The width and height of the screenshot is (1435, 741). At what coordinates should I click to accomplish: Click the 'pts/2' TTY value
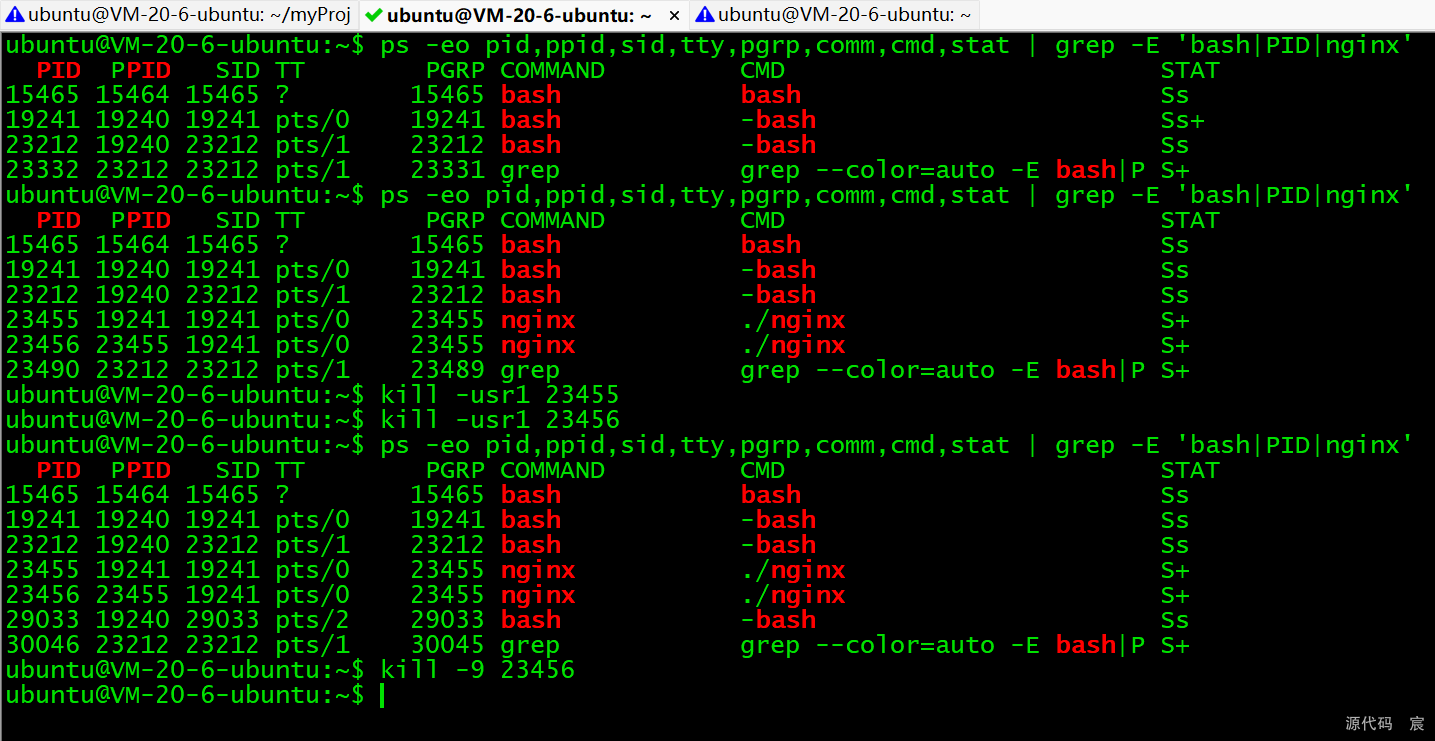(x=313, y=620)
